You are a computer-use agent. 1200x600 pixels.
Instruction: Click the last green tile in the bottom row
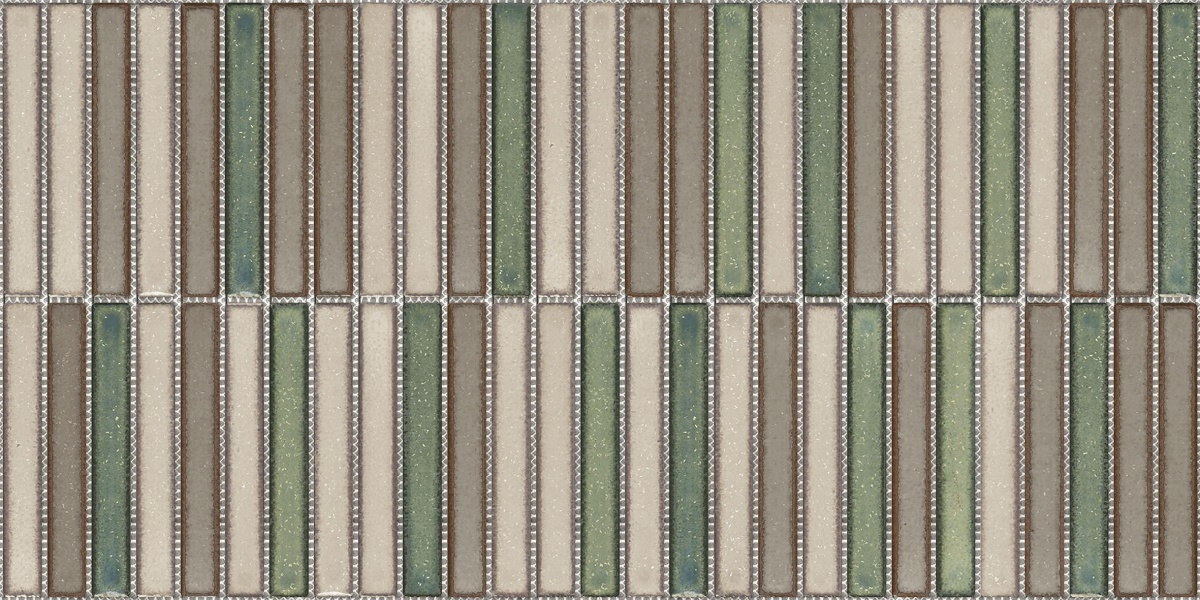pyautogui.click(x=1089, y=448)
